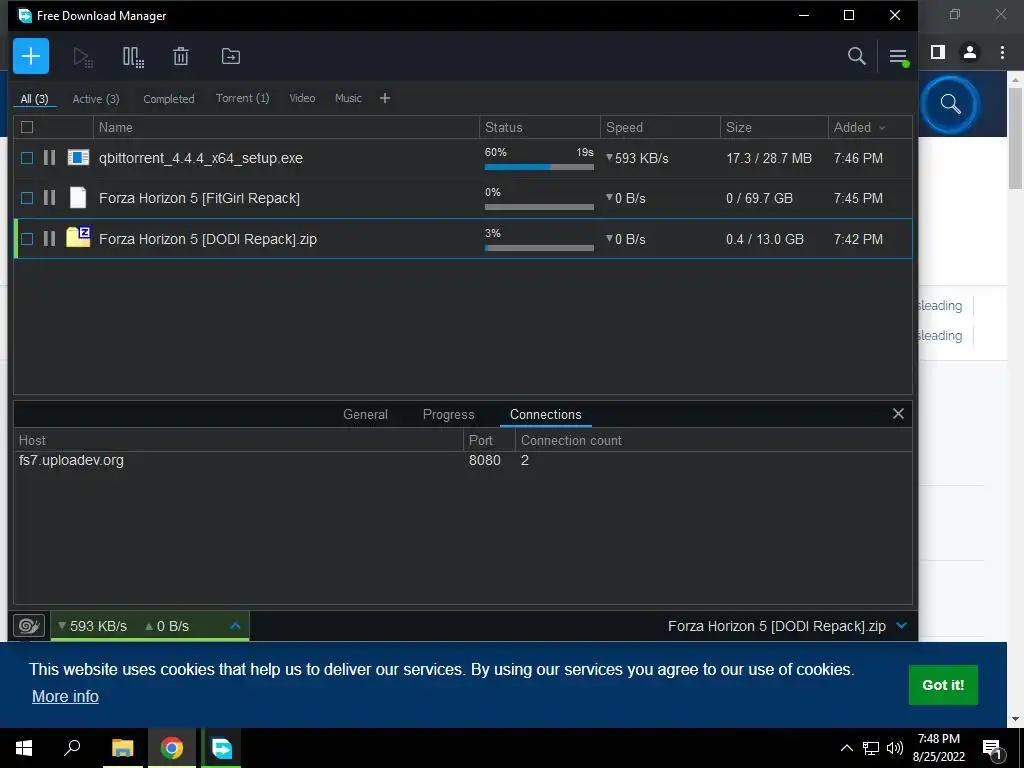1024x768 pixels.
Task: Check the box for qbittorrent setup download
Action: [27, 158]
